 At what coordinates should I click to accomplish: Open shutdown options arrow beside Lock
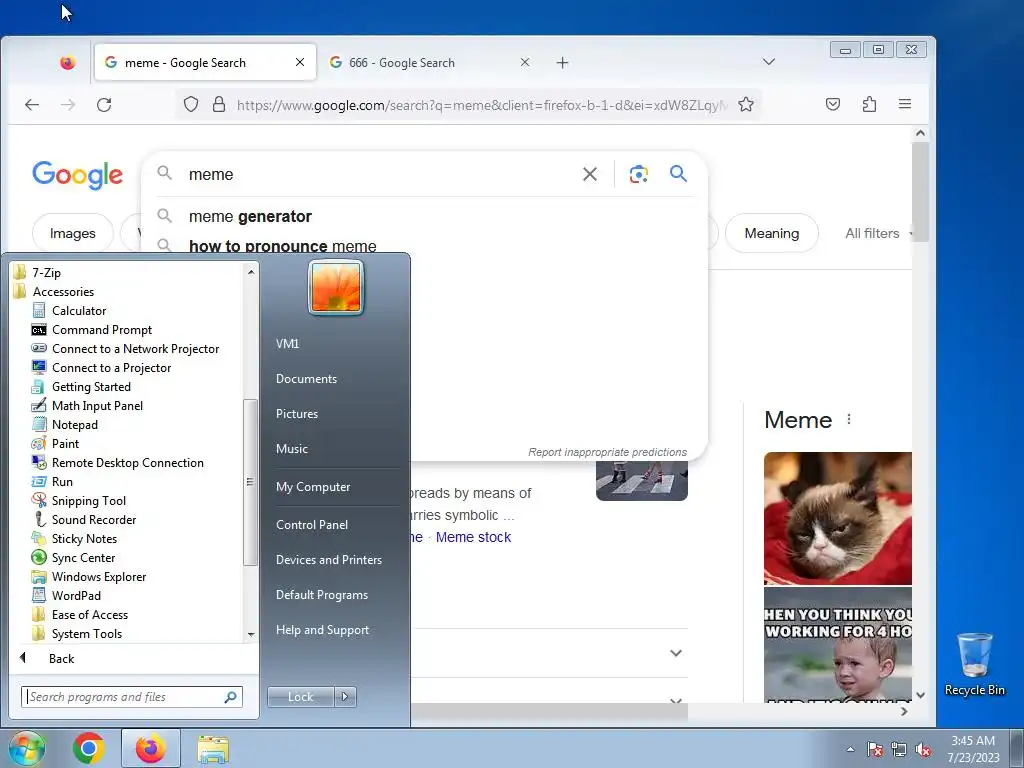click(x=345, y=697)
